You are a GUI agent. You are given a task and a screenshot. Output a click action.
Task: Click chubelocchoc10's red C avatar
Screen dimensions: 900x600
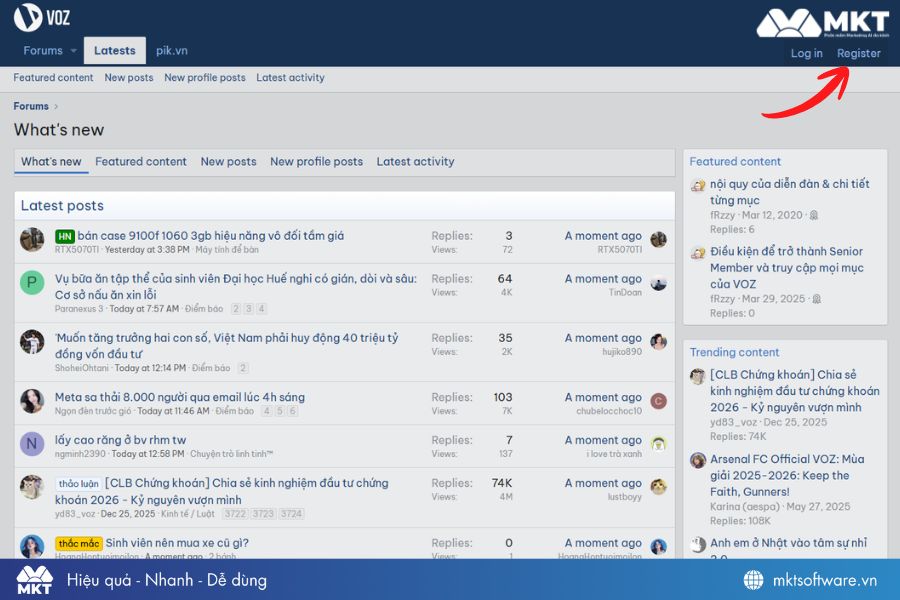click(658, 401)
